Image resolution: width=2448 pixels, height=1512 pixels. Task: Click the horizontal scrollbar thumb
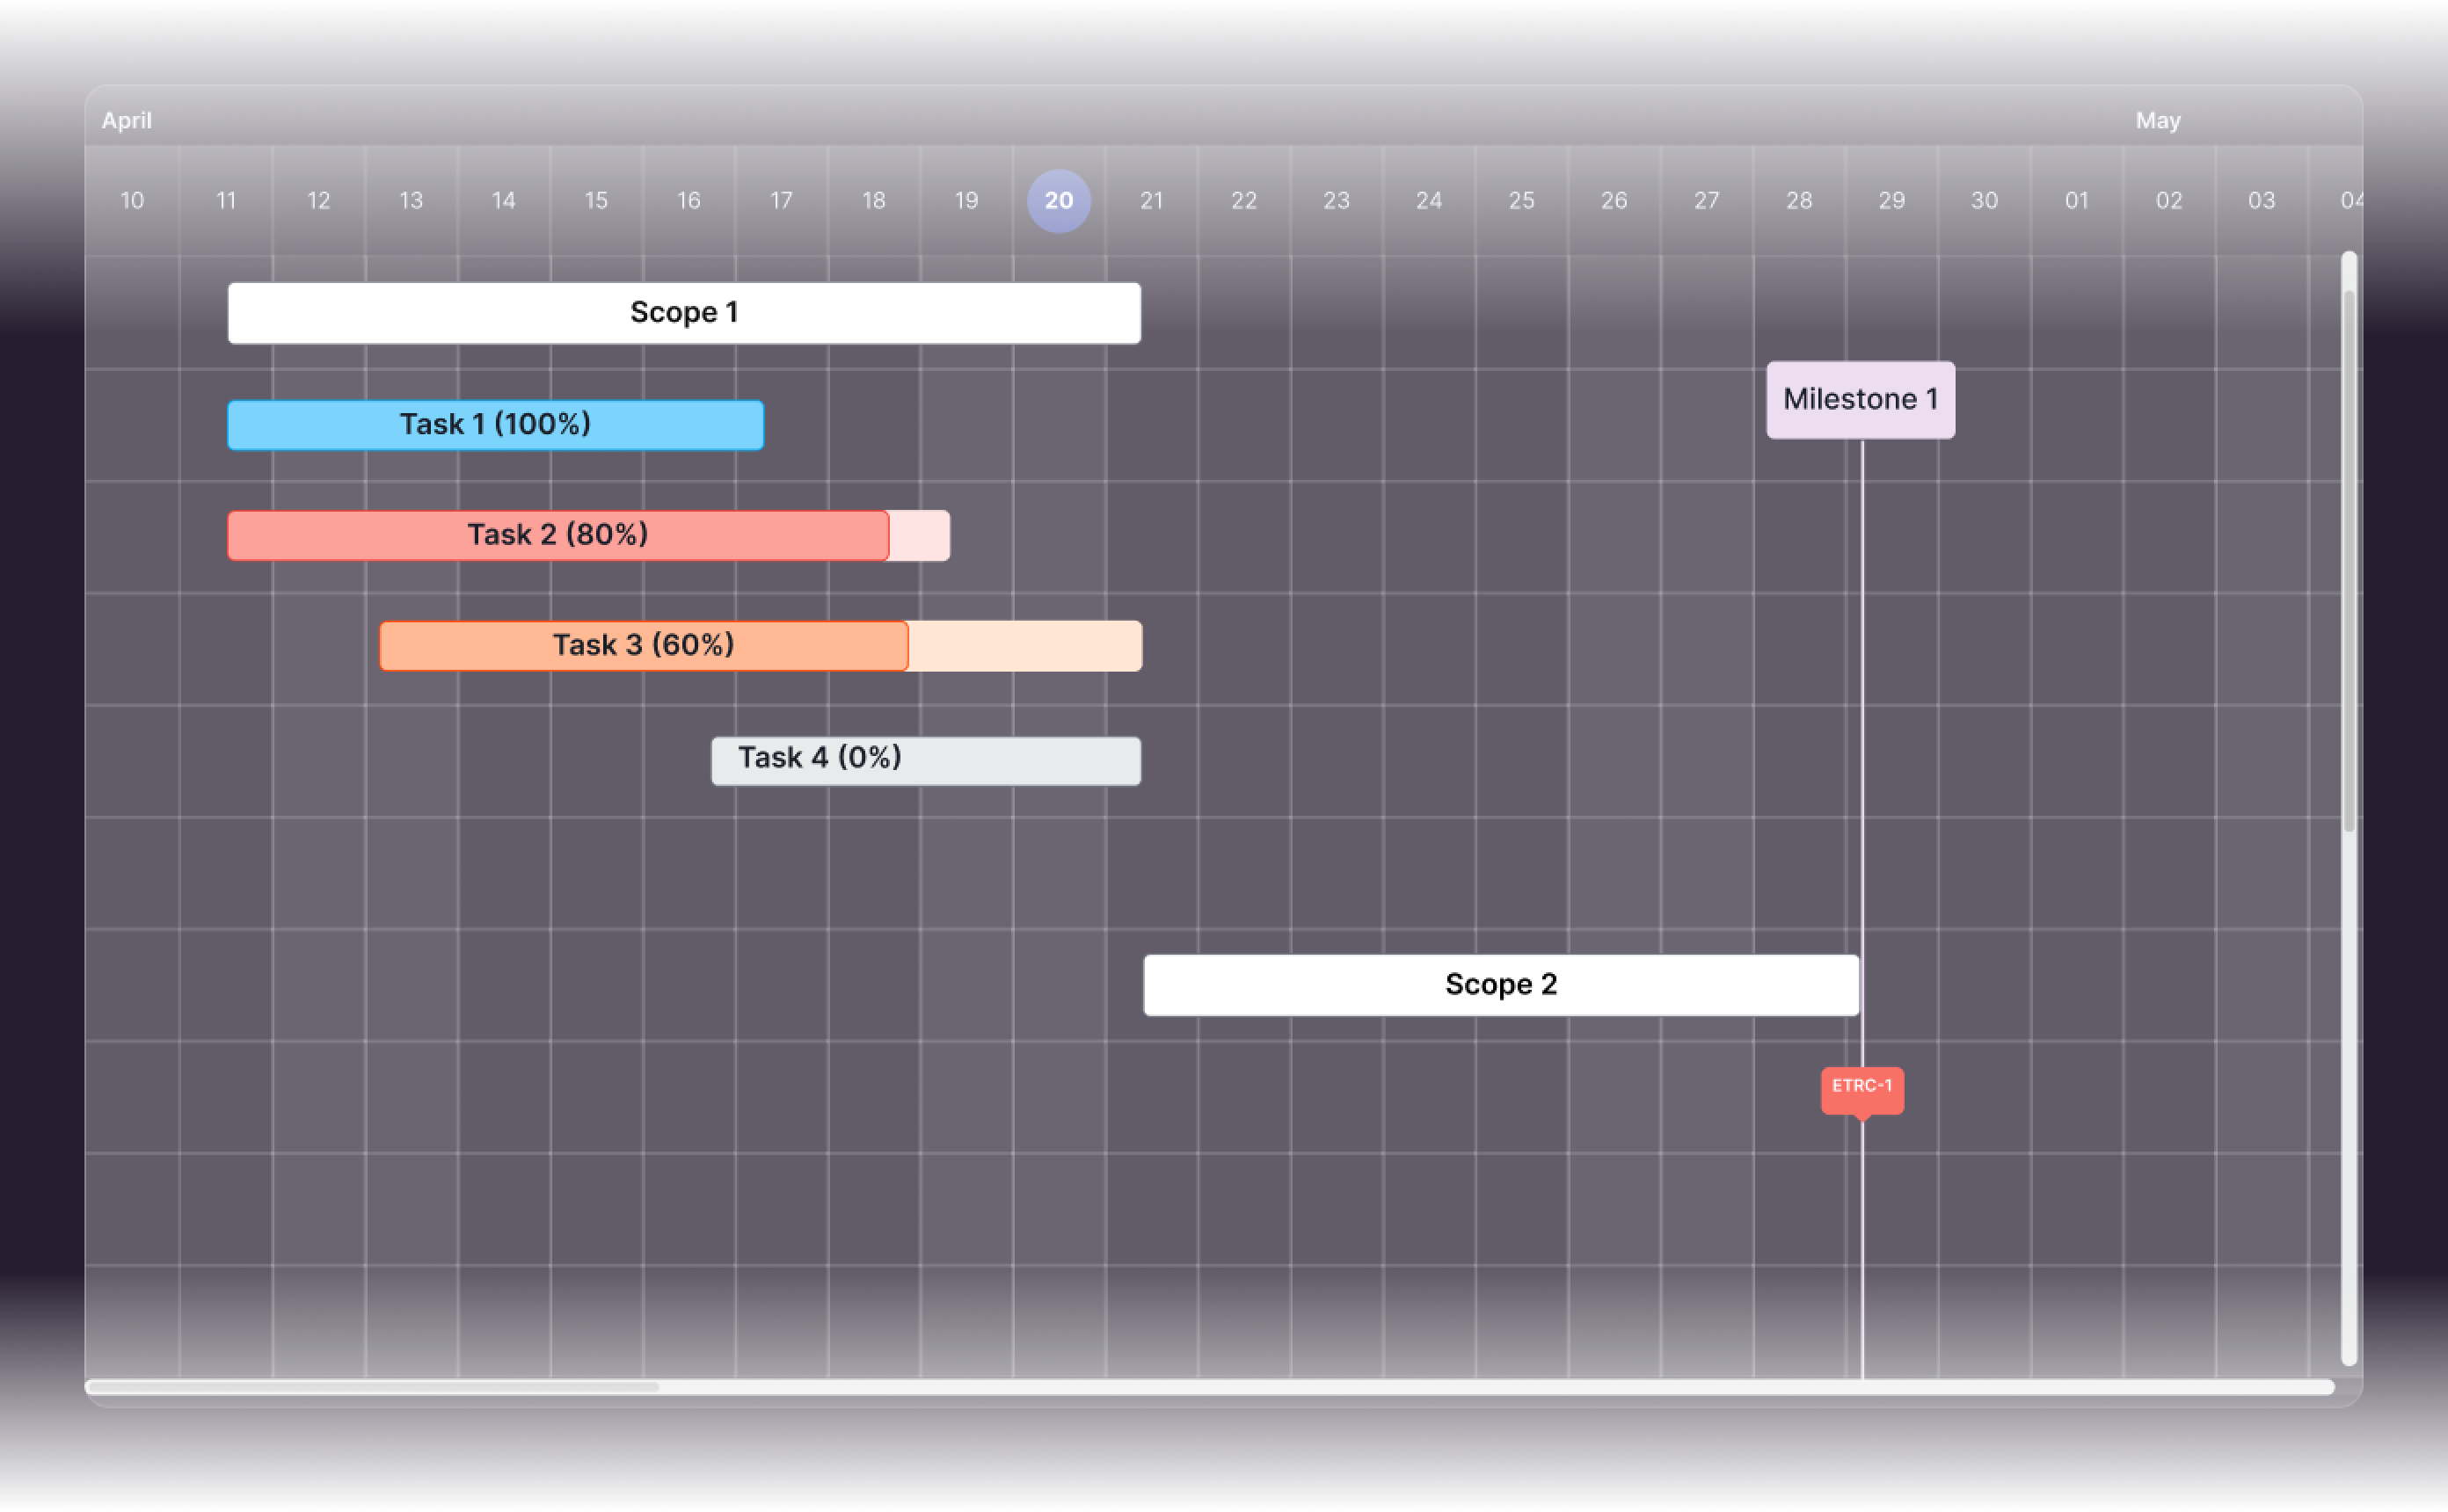tap(374, 1387)
